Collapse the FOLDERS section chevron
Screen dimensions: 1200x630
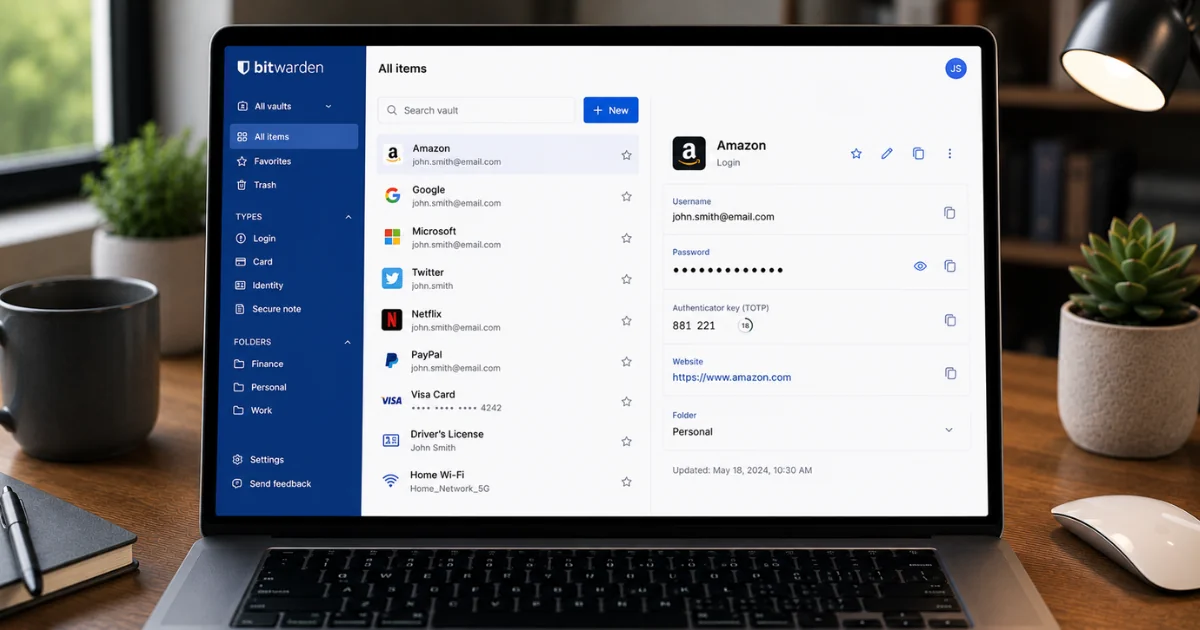(x=348, y=342)
